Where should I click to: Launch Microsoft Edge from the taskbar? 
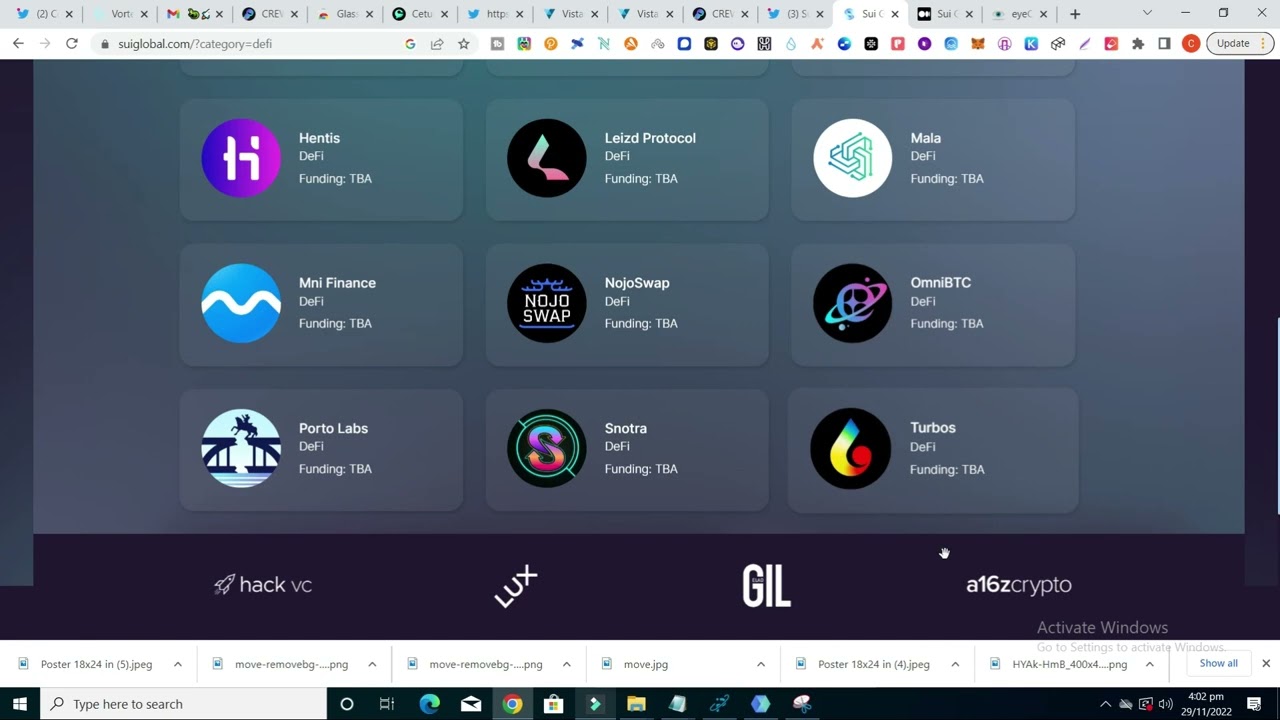click(429, 704)
